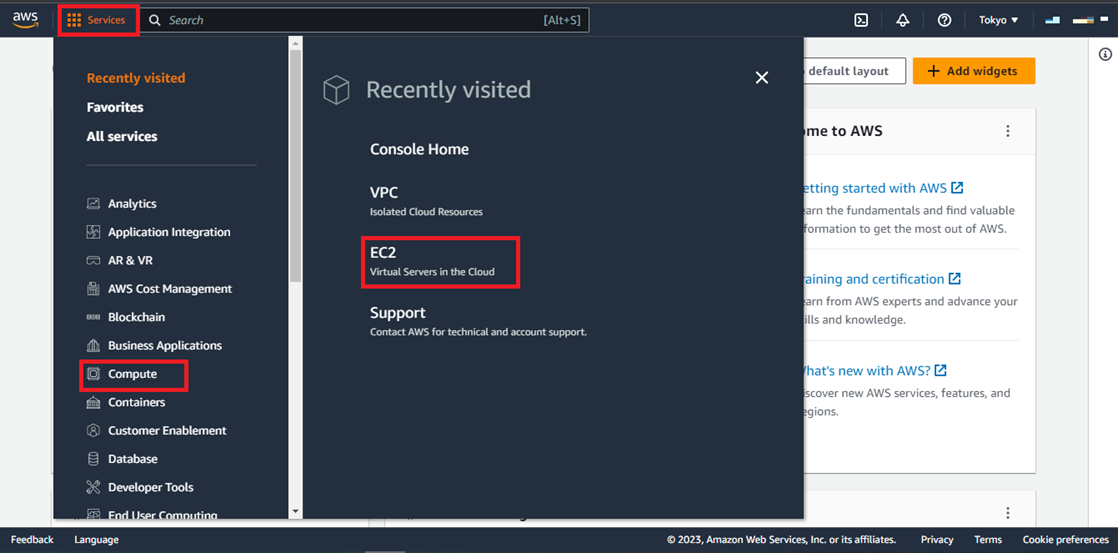Click the Developer Tools wrench icon
Screen dimensions: 1118x553
point(93,487)
